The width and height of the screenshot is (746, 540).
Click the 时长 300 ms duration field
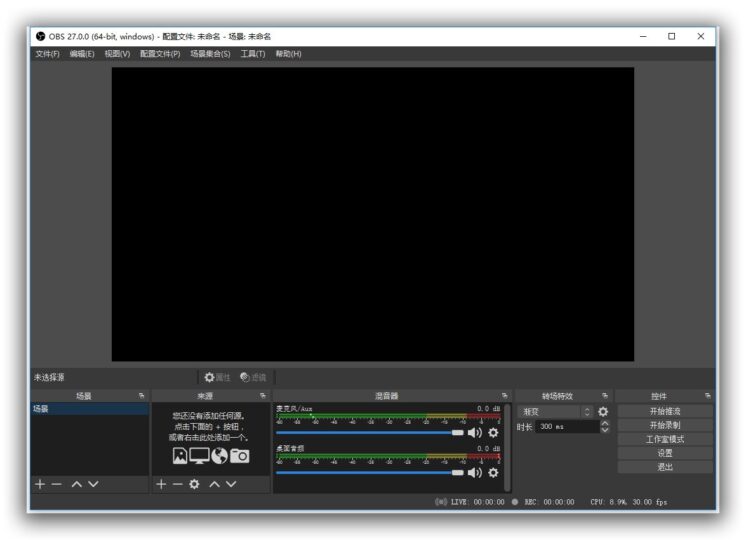coord(566,427)
